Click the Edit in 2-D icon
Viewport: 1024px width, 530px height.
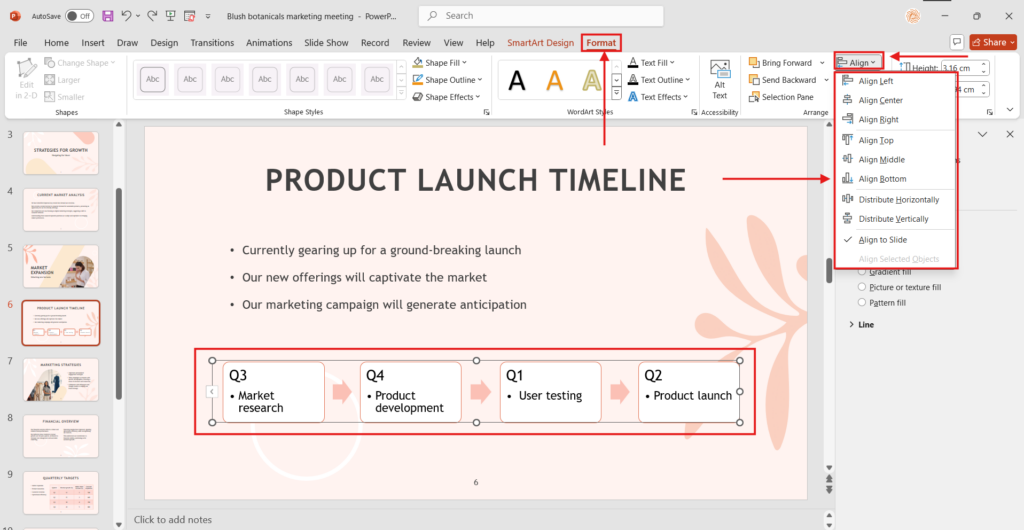pyautogui.click(x=27, y=80)
